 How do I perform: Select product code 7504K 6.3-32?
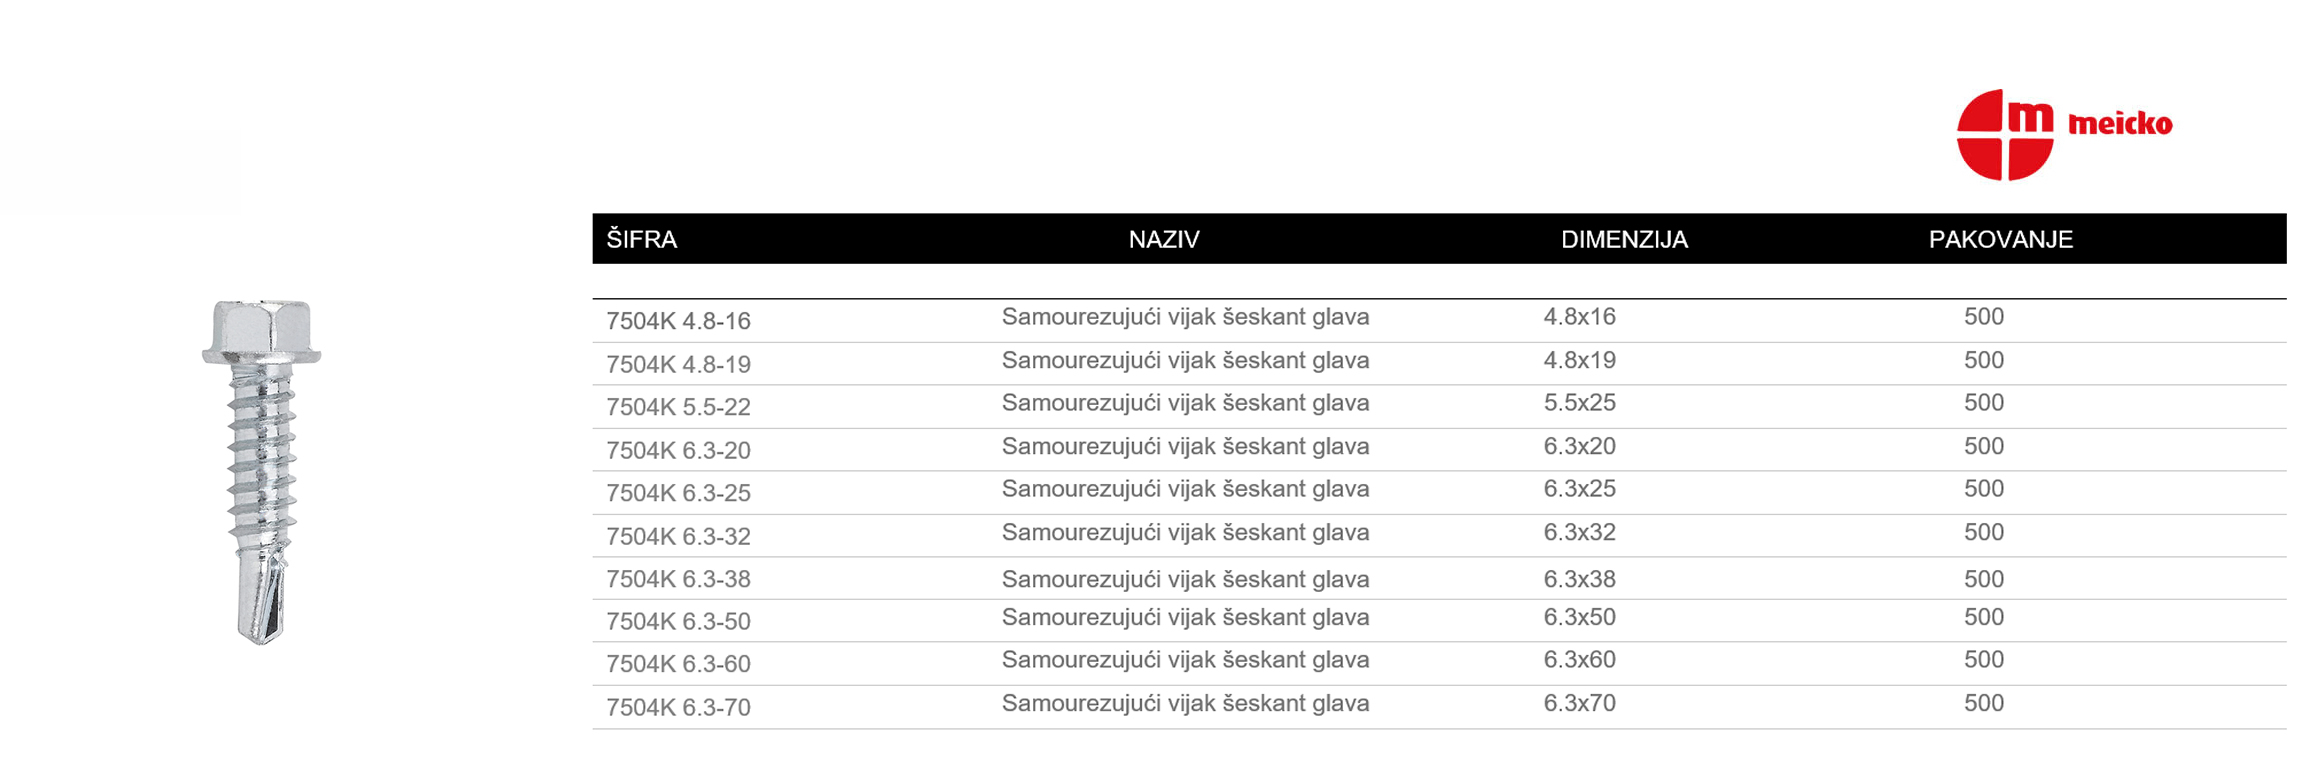(678, 536)
